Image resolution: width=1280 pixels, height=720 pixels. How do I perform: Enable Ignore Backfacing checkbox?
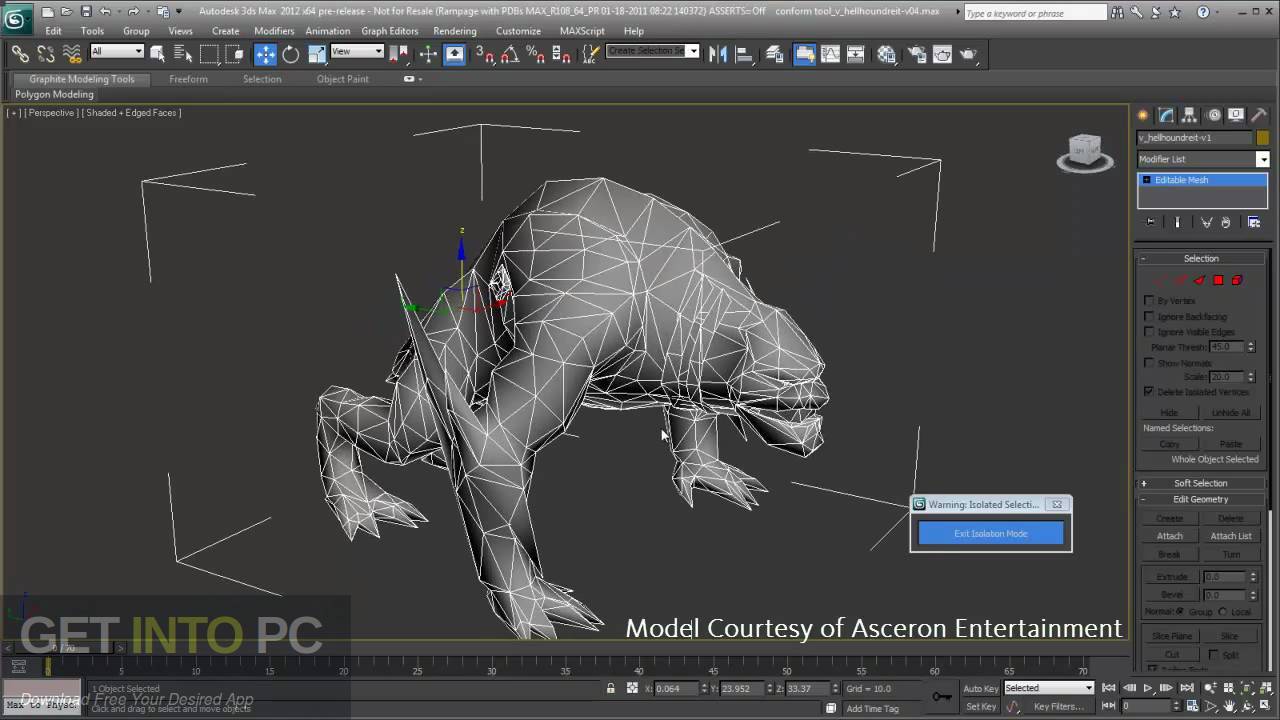pos(1149,316)
